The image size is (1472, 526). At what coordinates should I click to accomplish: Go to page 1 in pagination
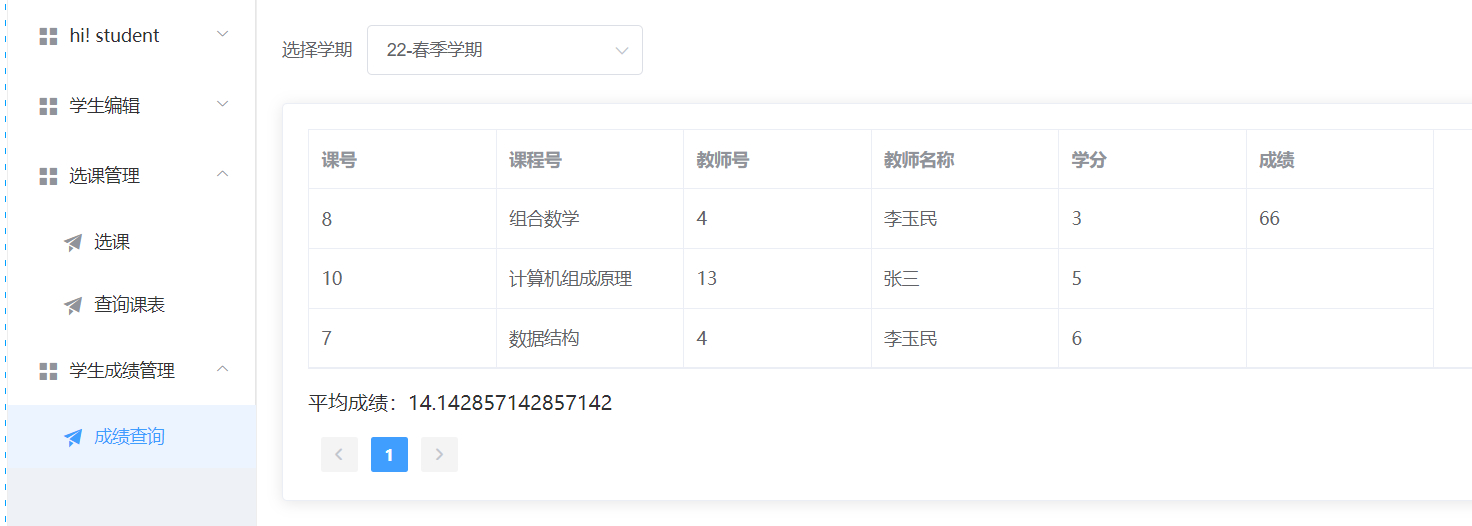pyautogui.click(x=389, y=455)
